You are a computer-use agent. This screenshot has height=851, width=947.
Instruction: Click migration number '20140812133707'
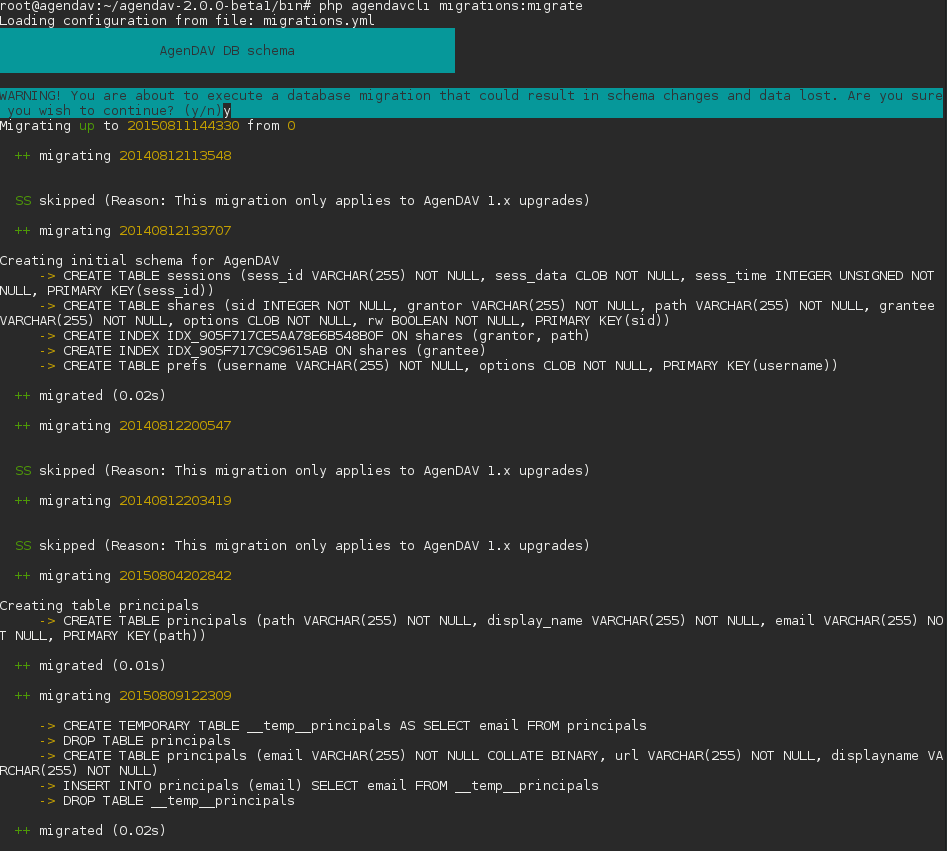(175, 231)
